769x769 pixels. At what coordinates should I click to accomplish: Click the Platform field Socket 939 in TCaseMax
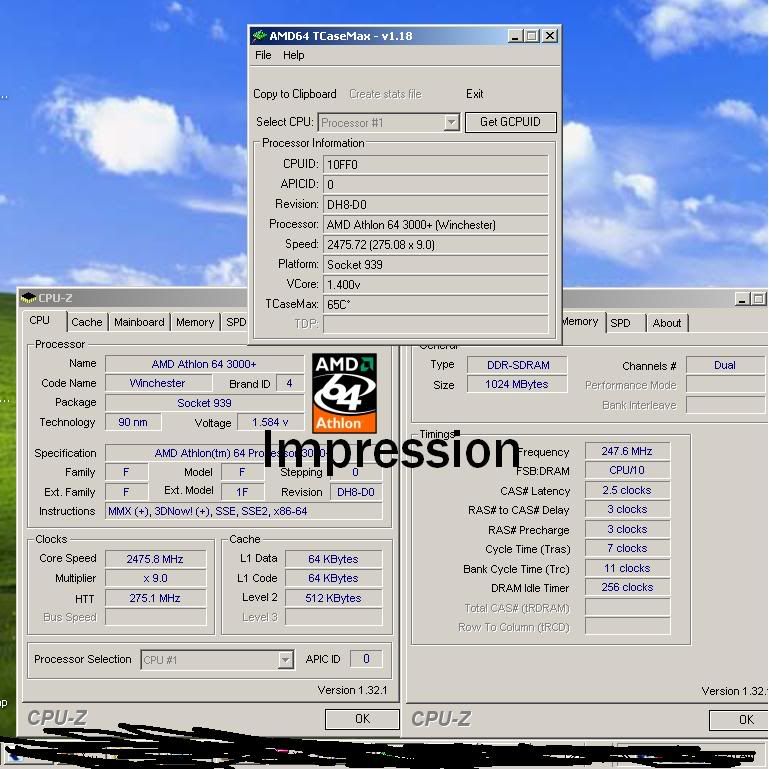436,264
